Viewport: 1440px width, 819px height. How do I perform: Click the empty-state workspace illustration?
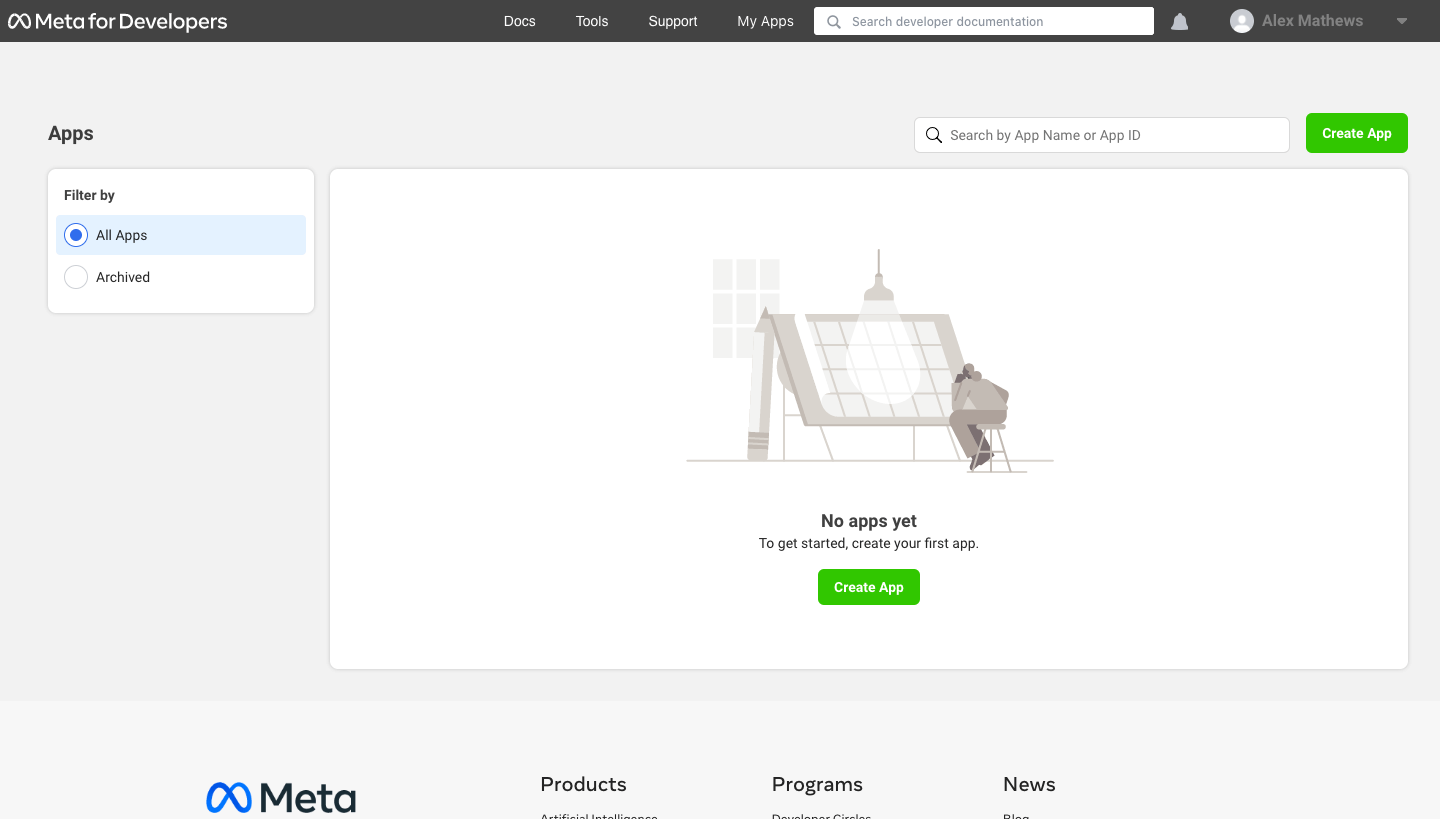[x=869, y=361]
